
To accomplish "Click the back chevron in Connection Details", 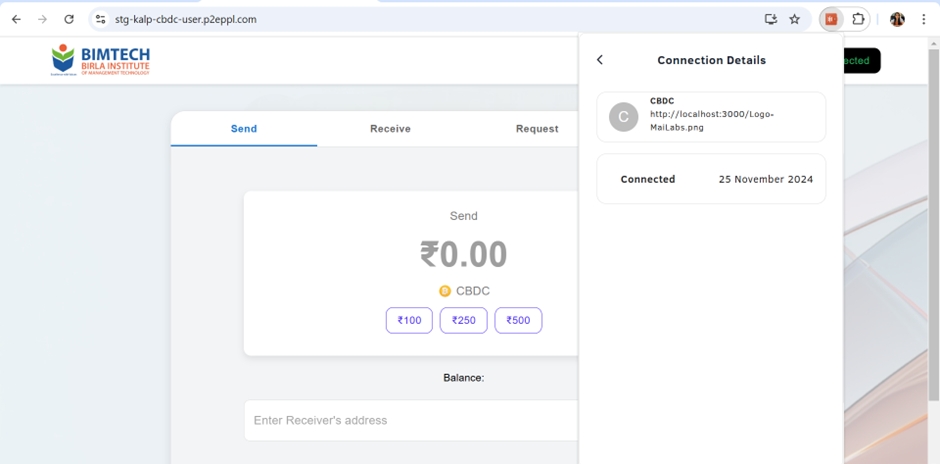I will 600,60.
